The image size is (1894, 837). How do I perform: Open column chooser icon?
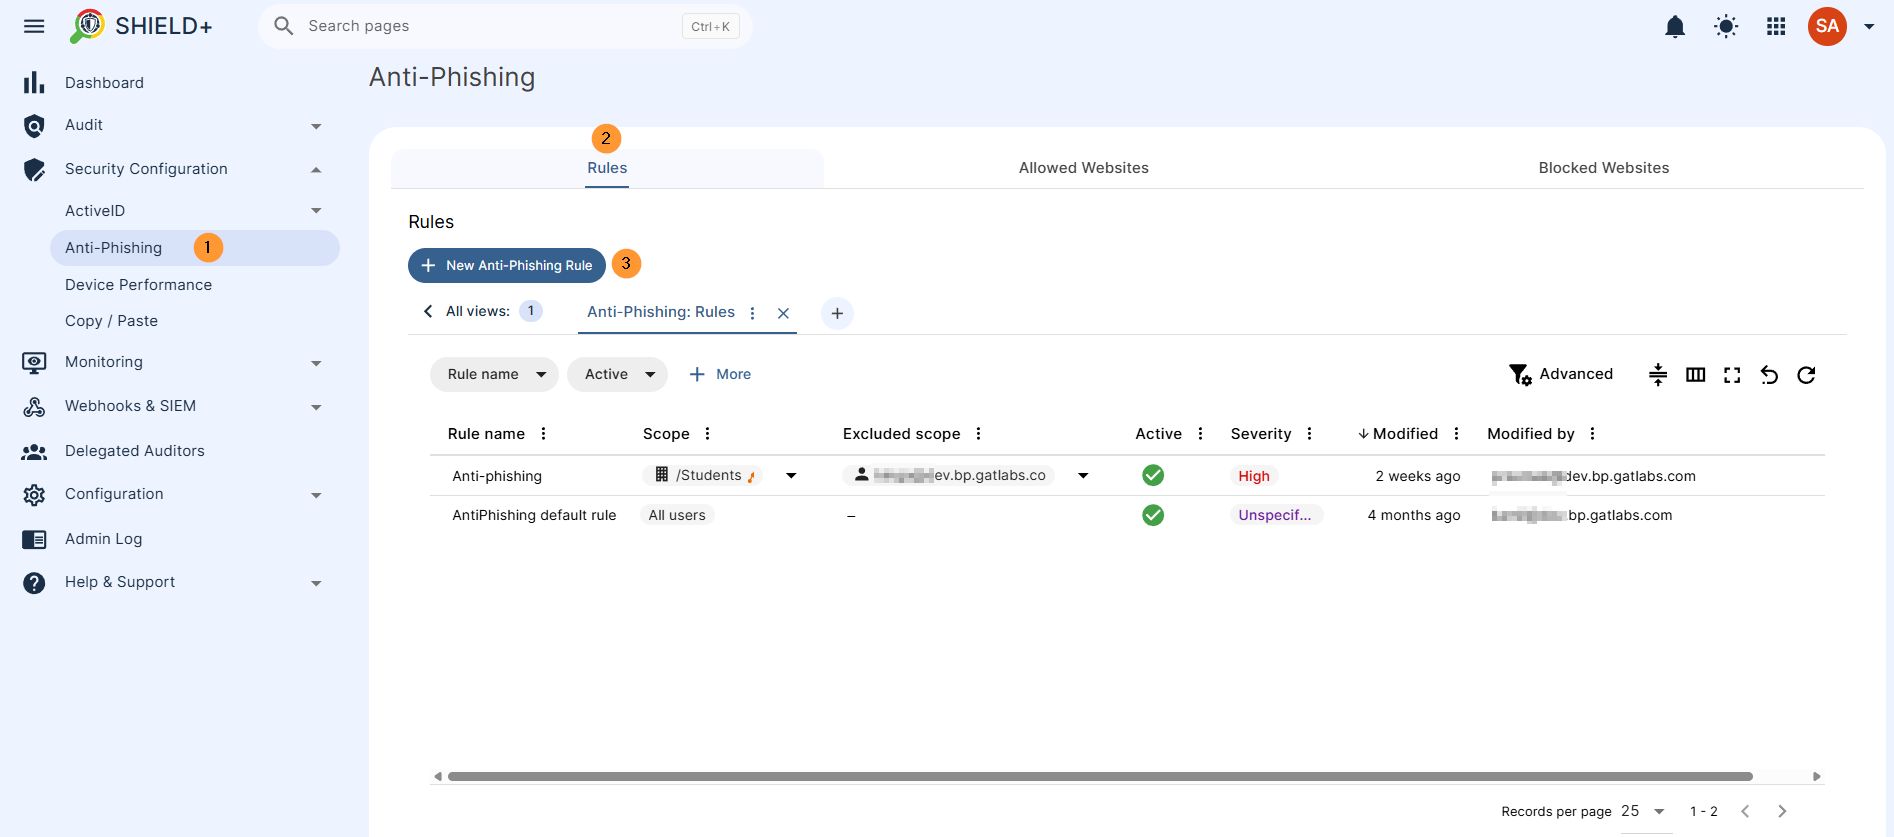point(1695,375)
